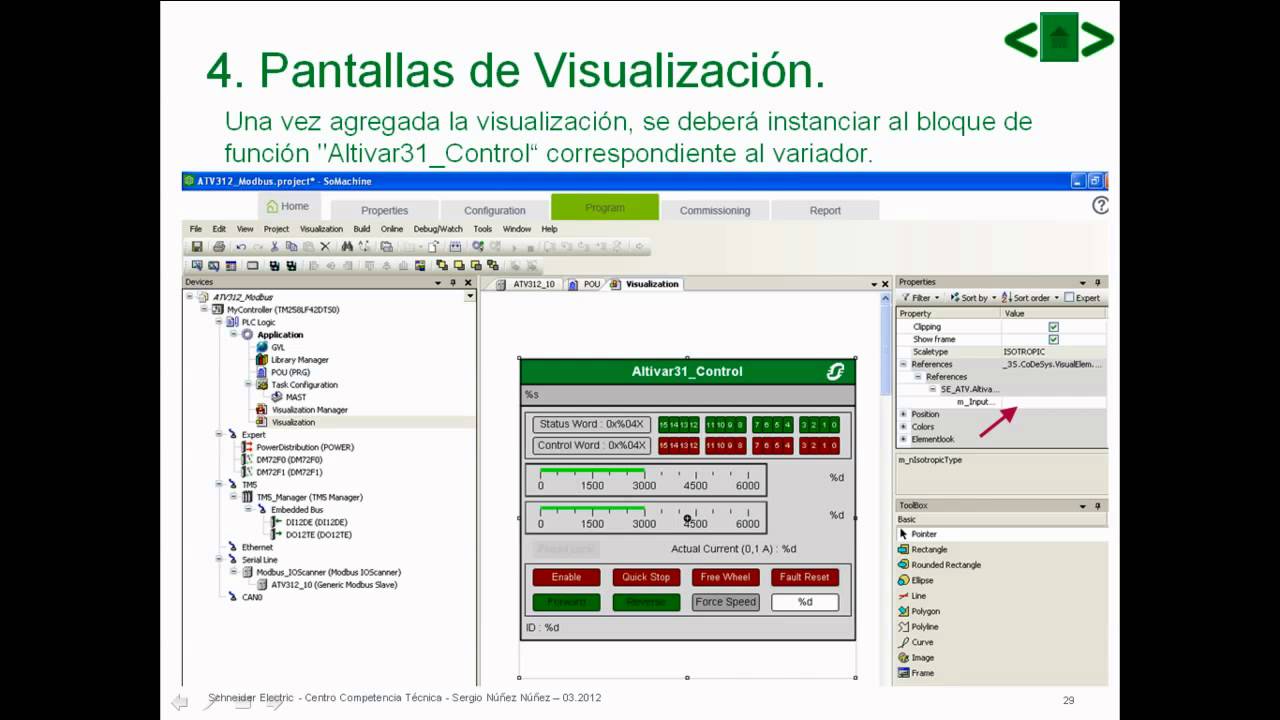This screenshot has width=1280, height=720.
Task: Click the %d input box beside Force Speed
Action: click(805, 602)
